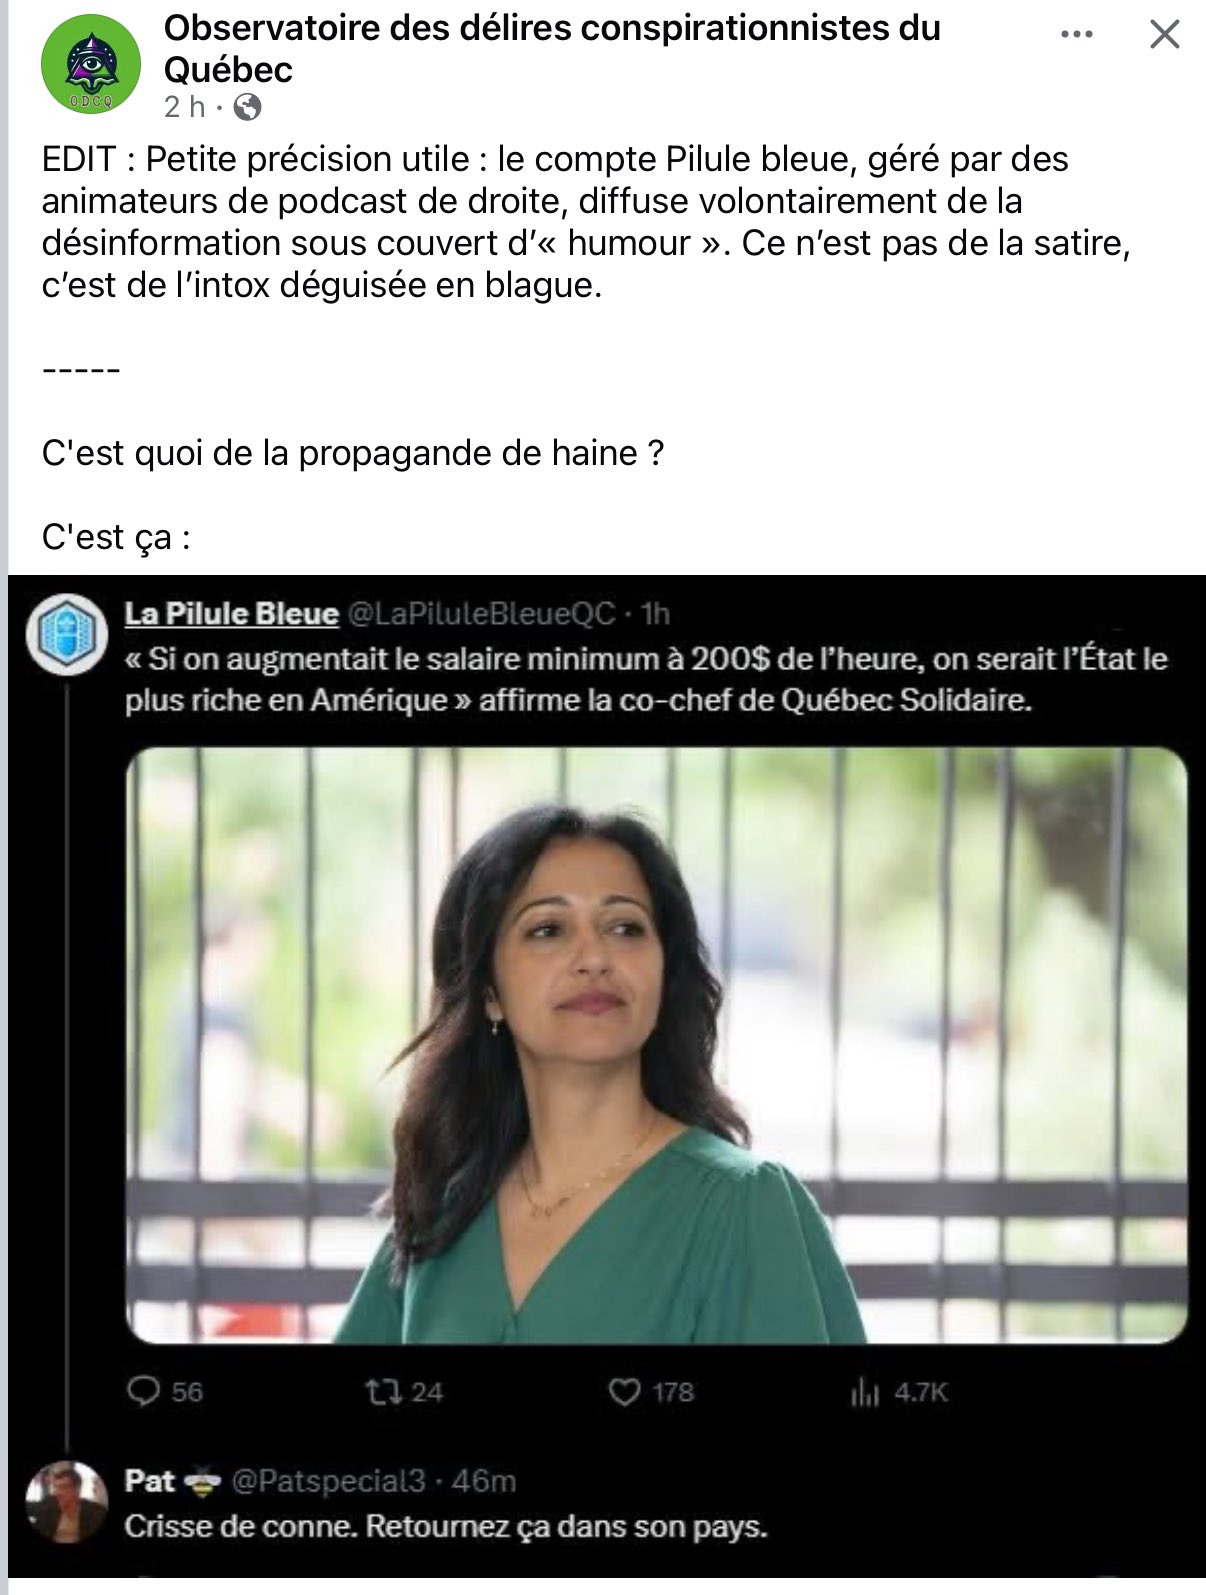Open Observatoire des délires conspirationnistes page name
This screenshot has width=1206, height=1595.
coord(552,49)
